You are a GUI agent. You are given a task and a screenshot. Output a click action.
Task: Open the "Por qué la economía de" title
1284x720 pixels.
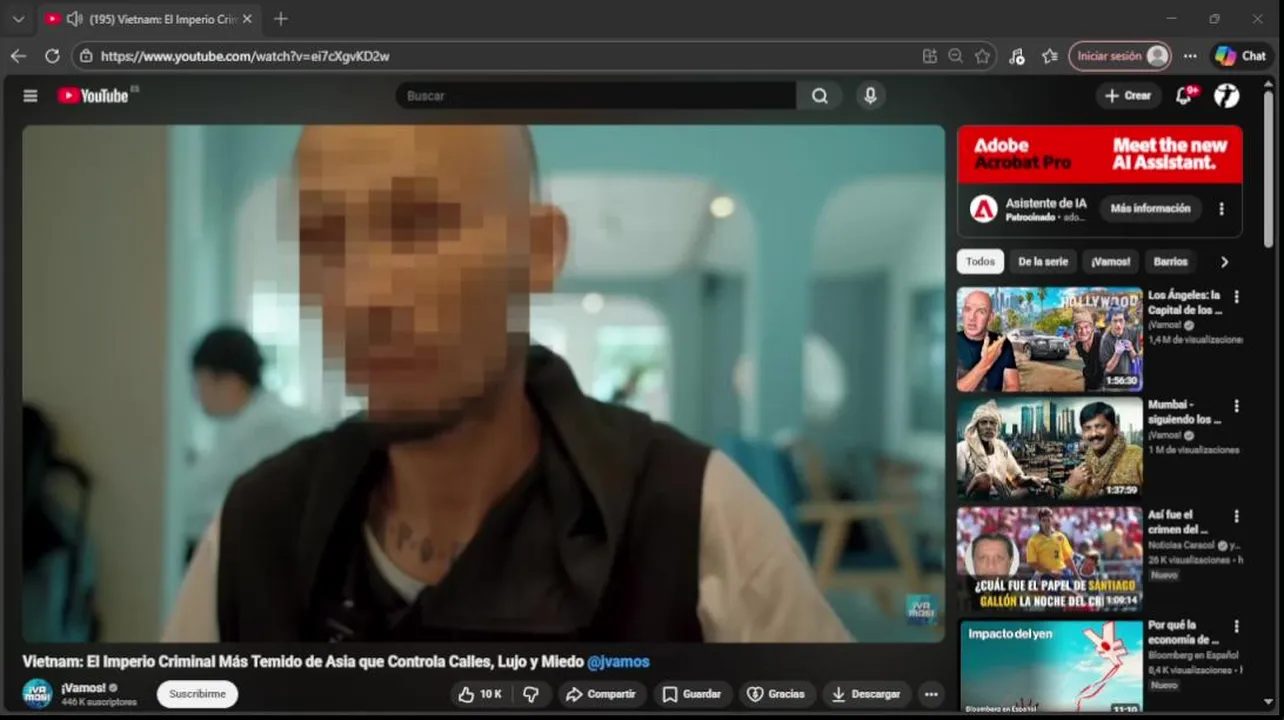point(1185,632)
